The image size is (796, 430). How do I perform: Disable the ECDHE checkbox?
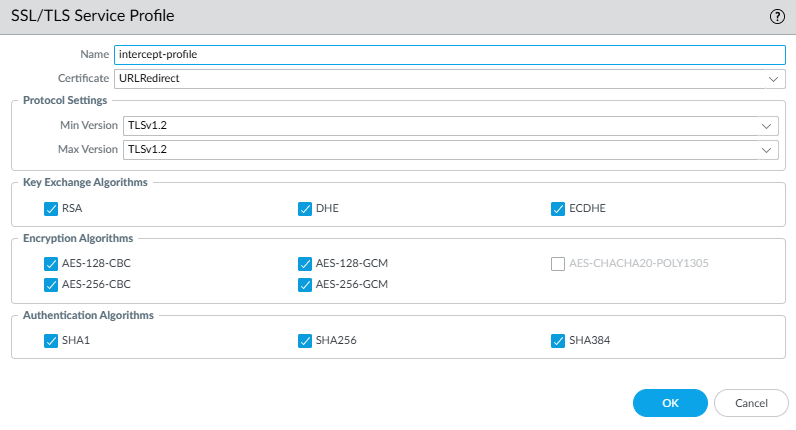(x=559, y=210)
